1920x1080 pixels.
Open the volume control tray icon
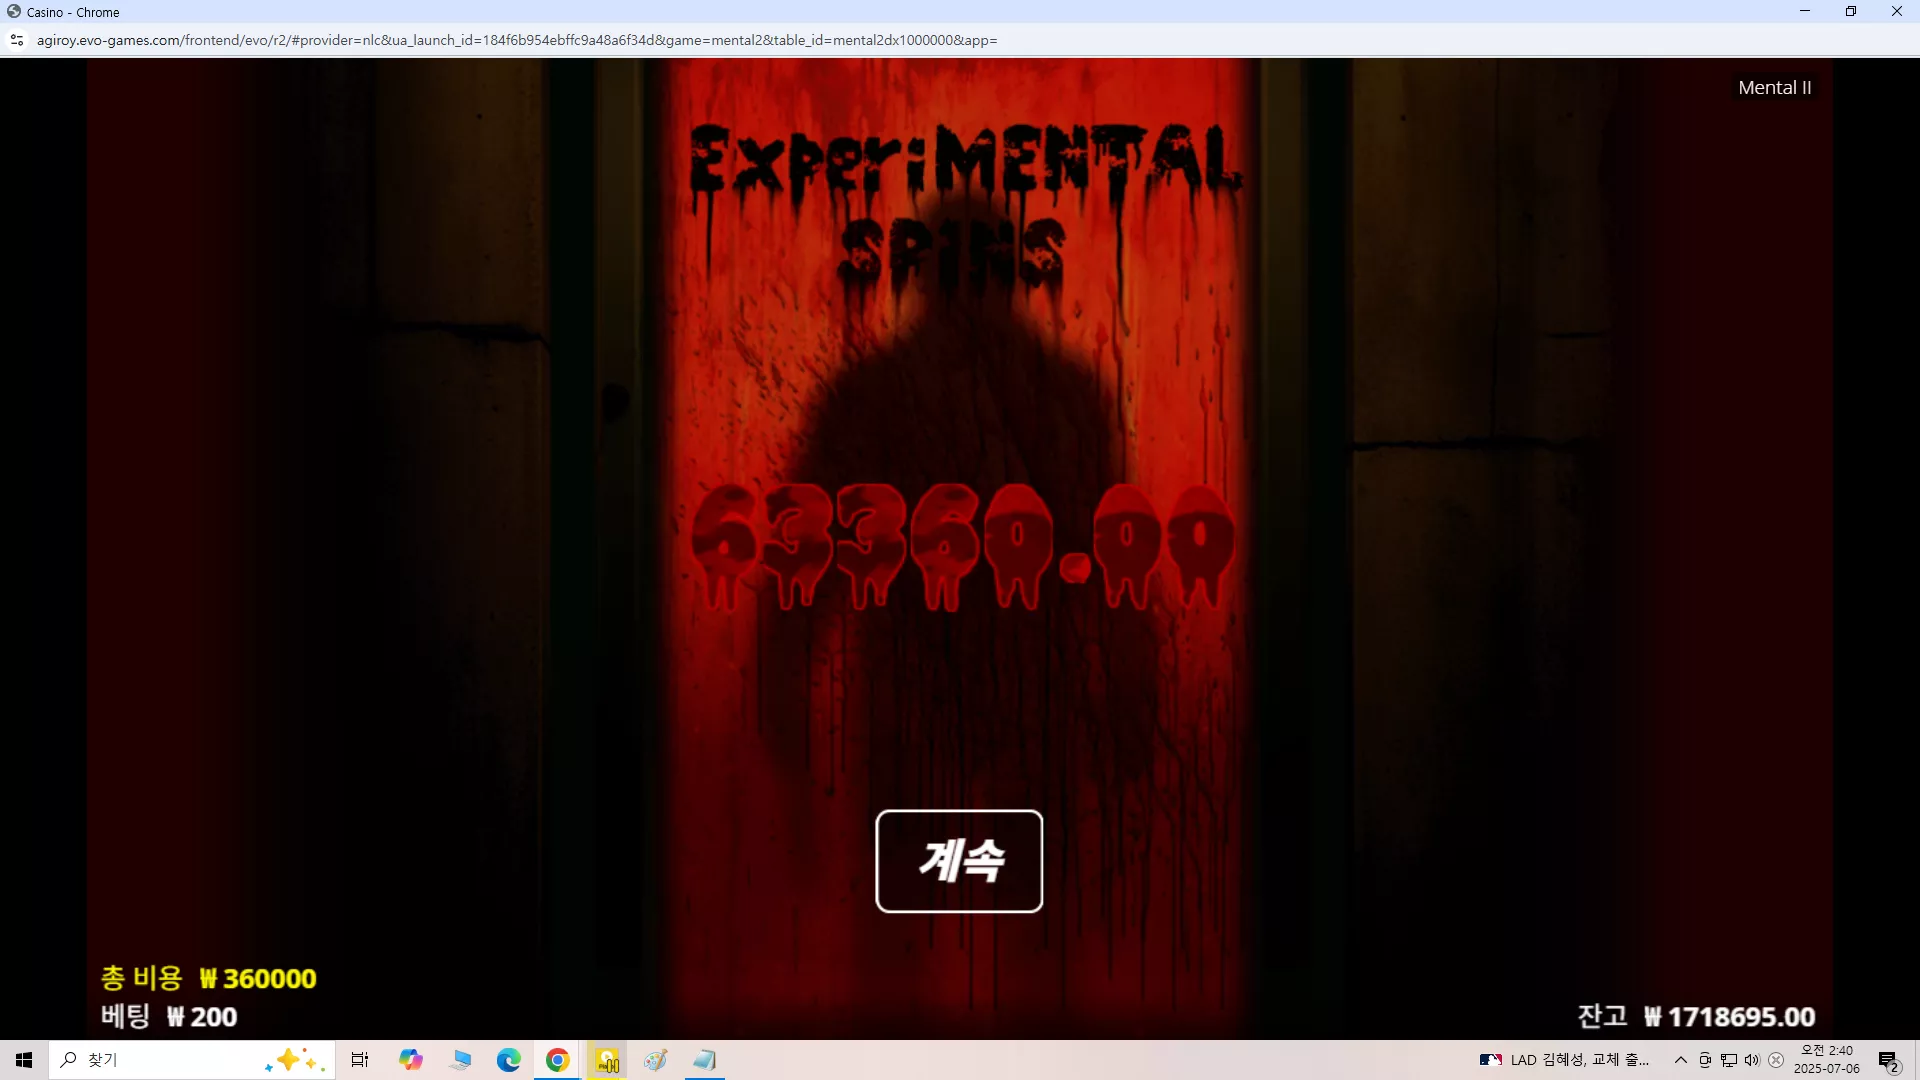(1752, 1060)
